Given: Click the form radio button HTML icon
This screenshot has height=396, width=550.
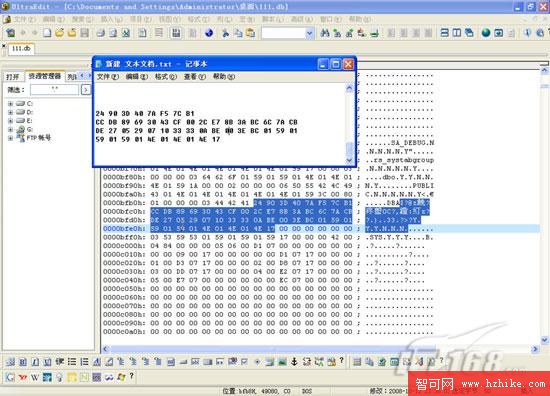Looking at the screenshot, I should [x=257, y=362].
